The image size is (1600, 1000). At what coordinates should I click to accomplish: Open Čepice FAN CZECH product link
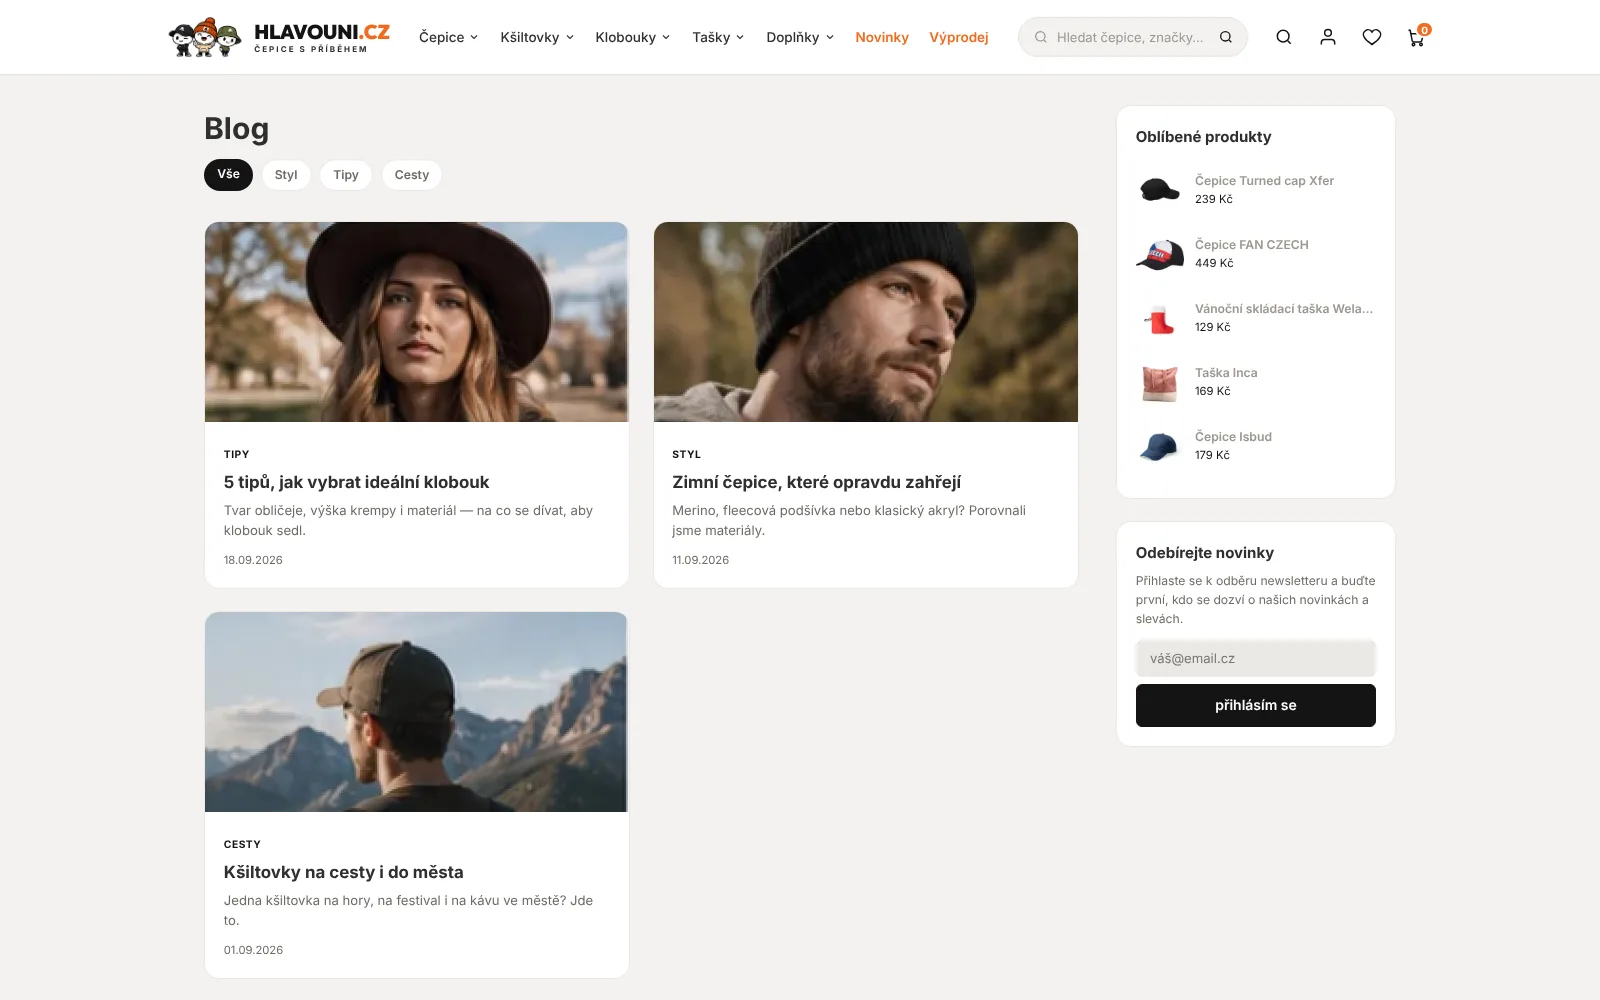(1252, 245)
